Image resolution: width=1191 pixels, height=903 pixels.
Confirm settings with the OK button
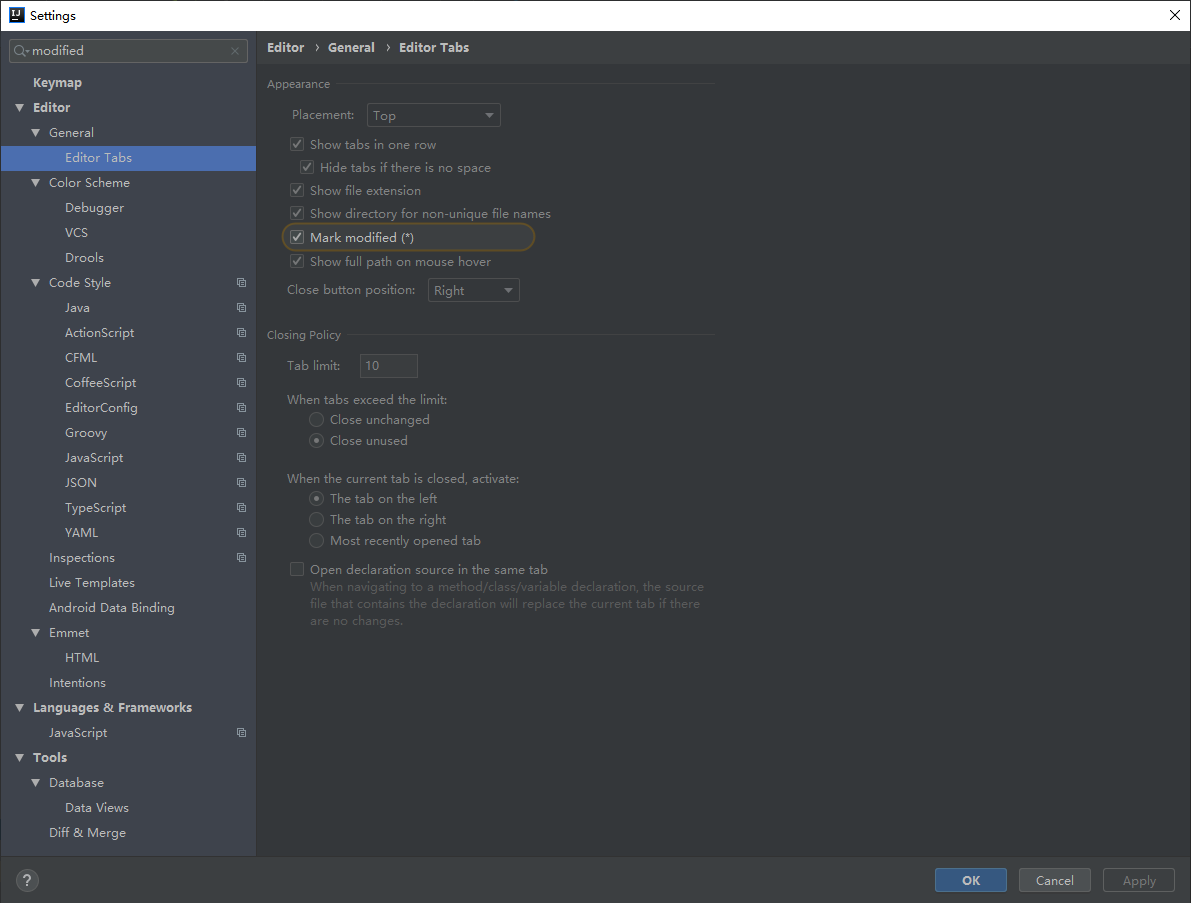point(971,880)
